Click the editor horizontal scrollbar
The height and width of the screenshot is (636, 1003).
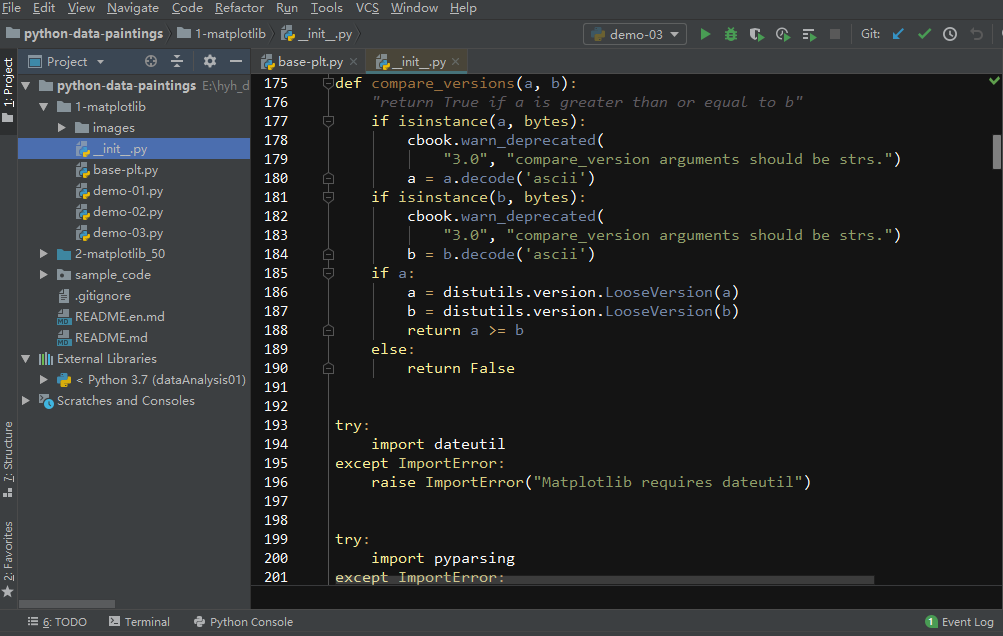coord(604,580)
